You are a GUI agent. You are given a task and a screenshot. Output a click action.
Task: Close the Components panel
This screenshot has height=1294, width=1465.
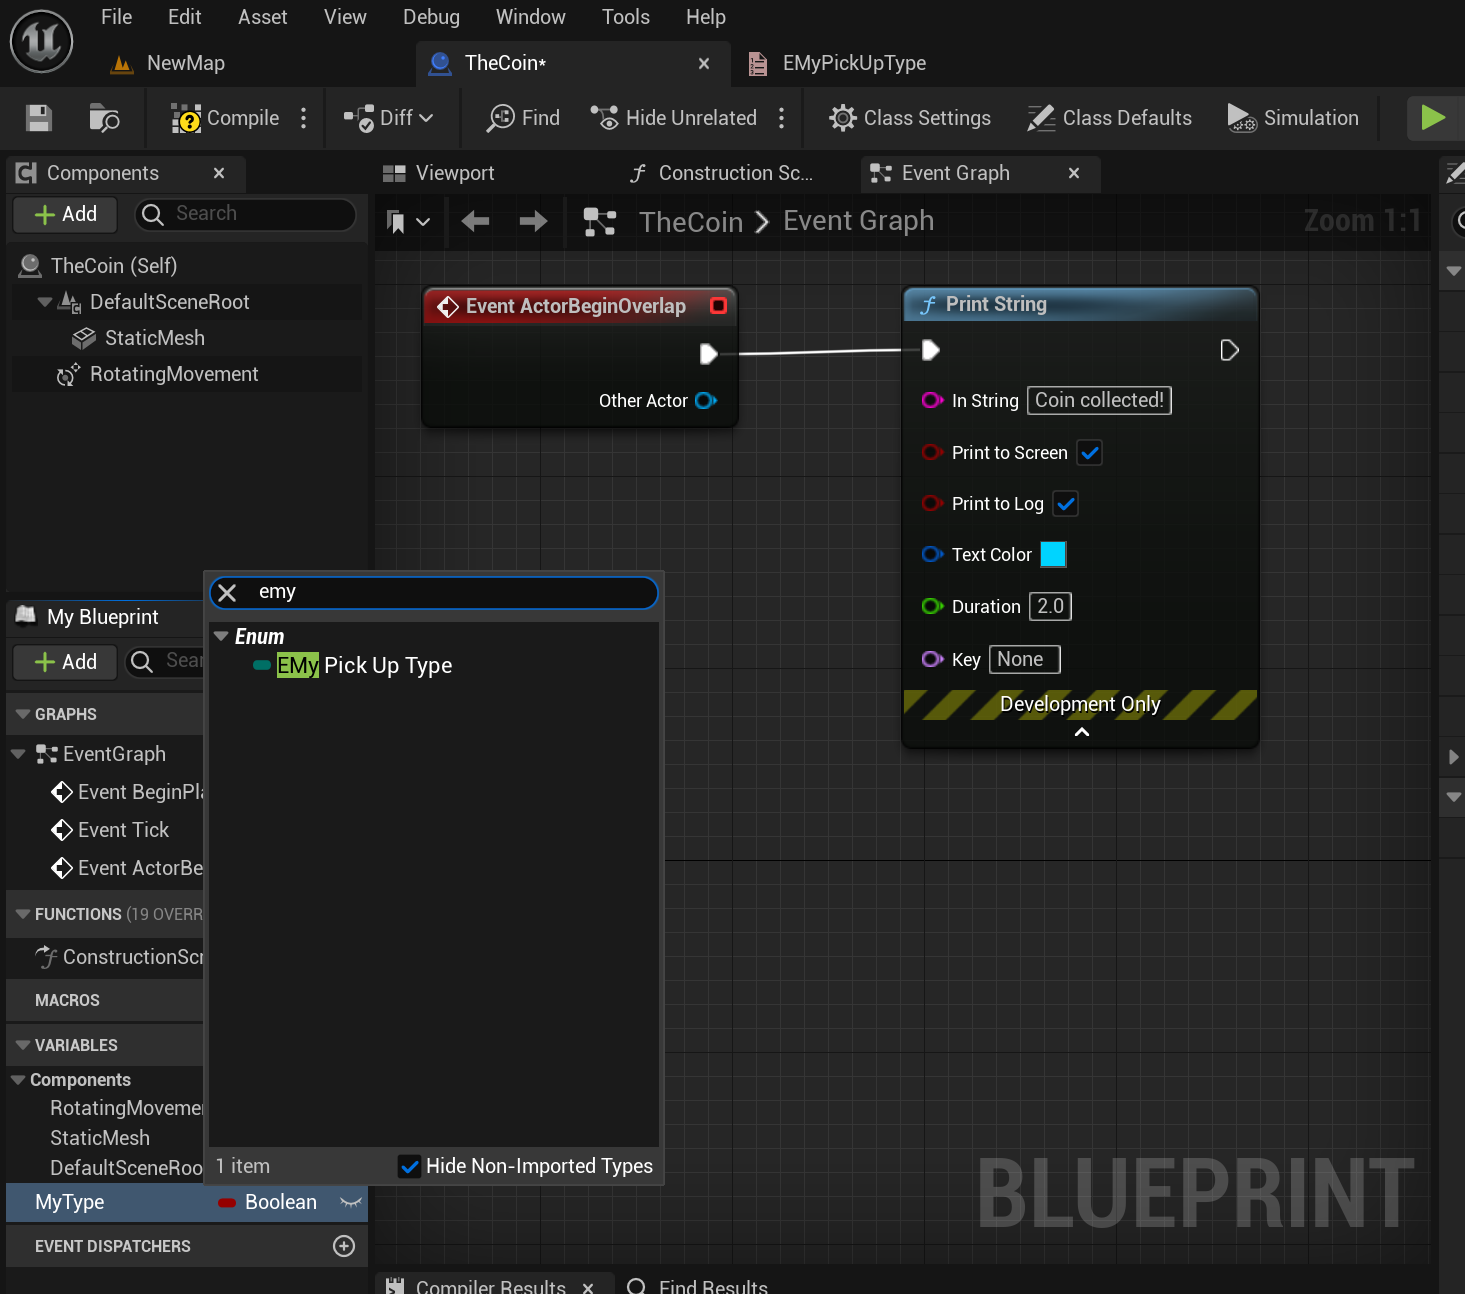(219, 173)
